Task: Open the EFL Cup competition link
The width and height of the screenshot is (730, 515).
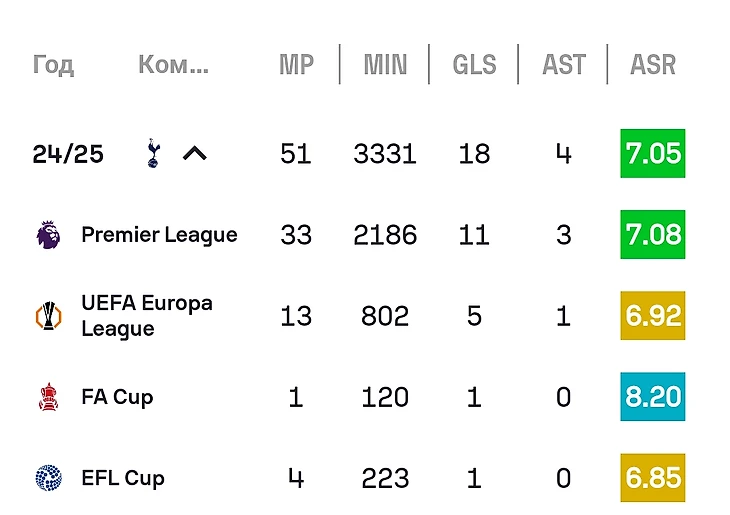Action: pos(123,478)
